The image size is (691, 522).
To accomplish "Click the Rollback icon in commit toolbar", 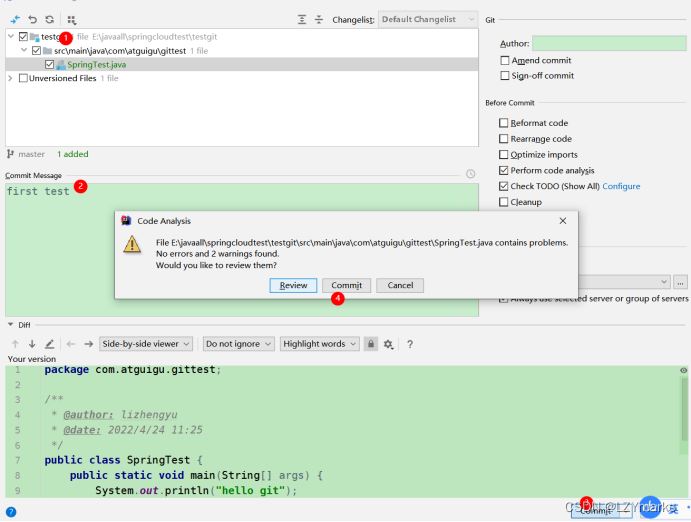I will 33,19.
